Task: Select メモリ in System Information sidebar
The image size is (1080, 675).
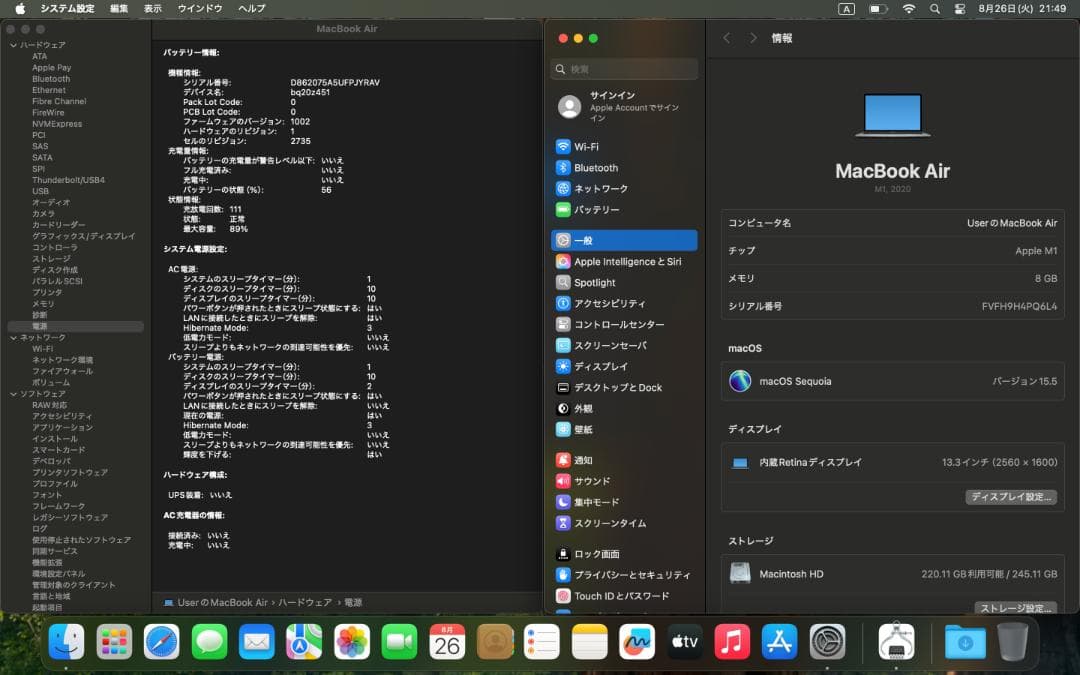Action: (43, 304)
